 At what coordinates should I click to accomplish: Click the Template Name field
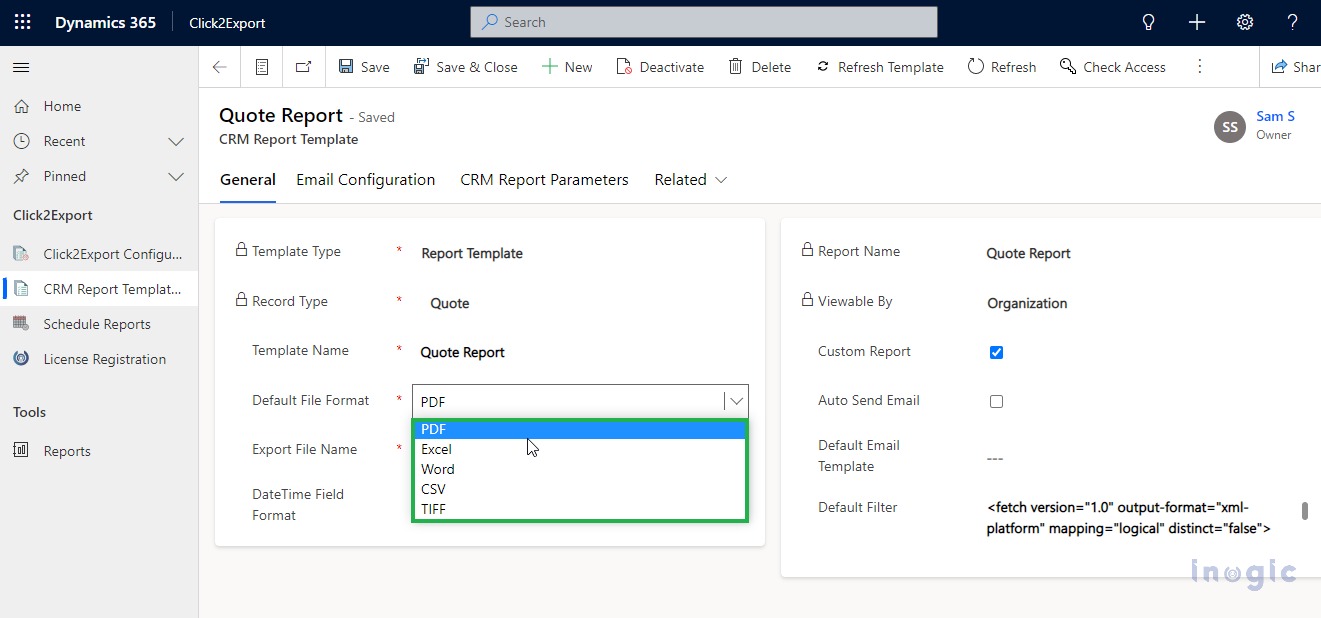coord(580,352)
